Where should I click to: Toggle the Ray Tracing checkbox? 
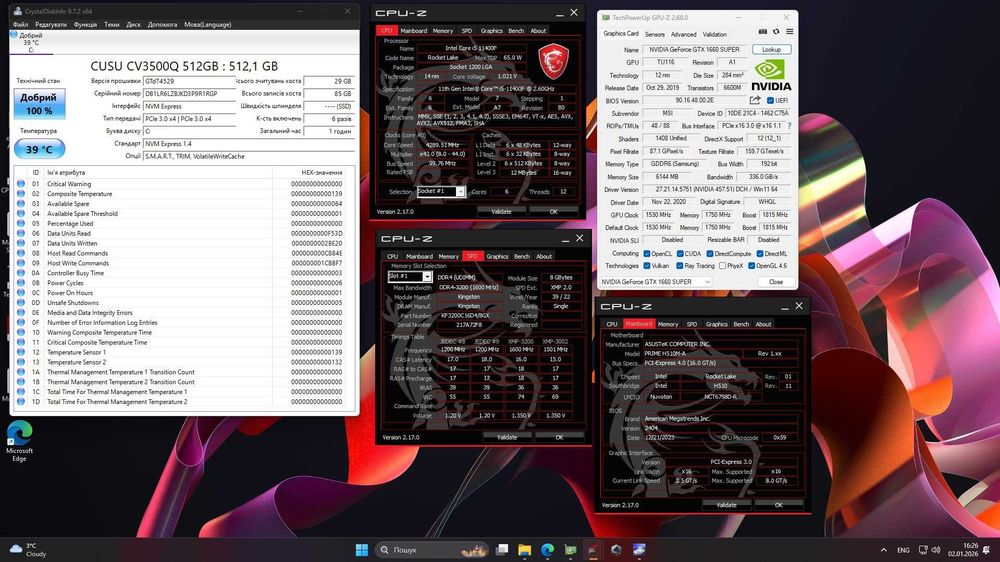click(680, 265)
